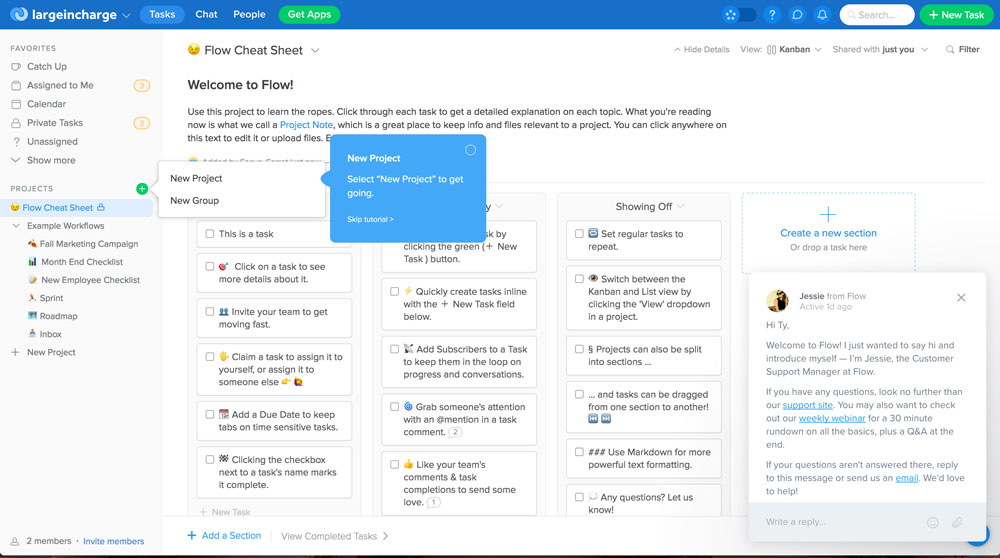This screenshot has width=1000, height=558.
Task: Click the lock icon beside Flow Cheat Sheet
Action: (x=101, y=207)
